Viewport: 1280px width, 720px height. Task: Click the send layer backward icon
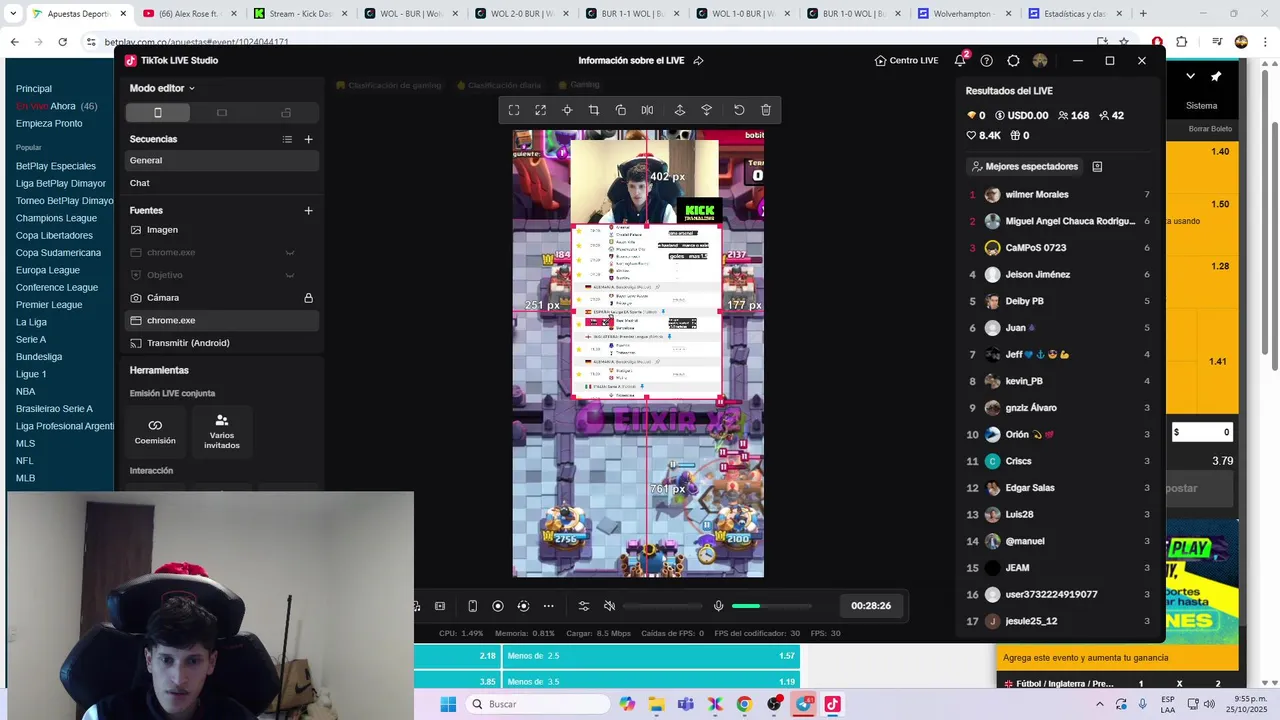[x=706, y=110]
